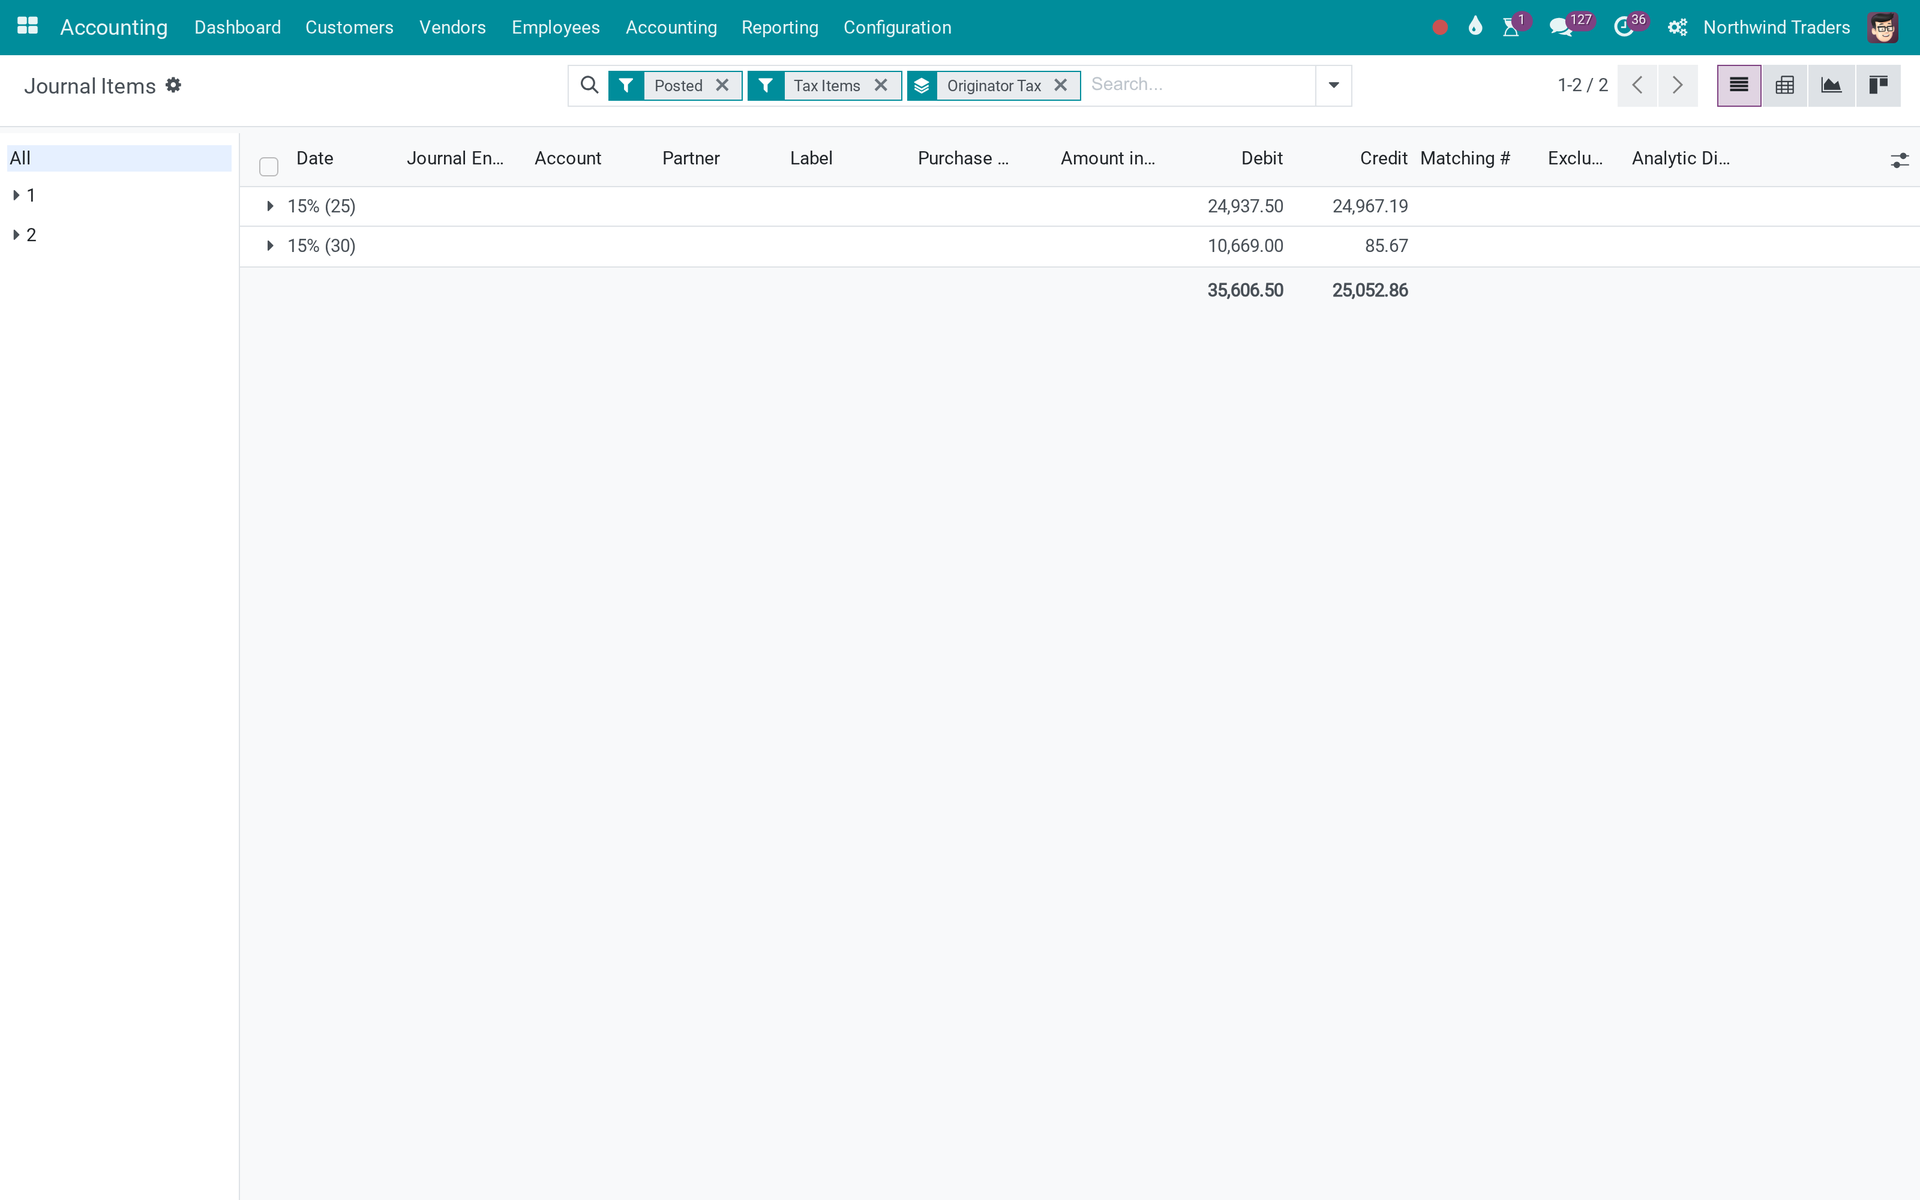Expand sidebar category 1
This screenshot has width=1920, height=1200.
pos(16,196)
